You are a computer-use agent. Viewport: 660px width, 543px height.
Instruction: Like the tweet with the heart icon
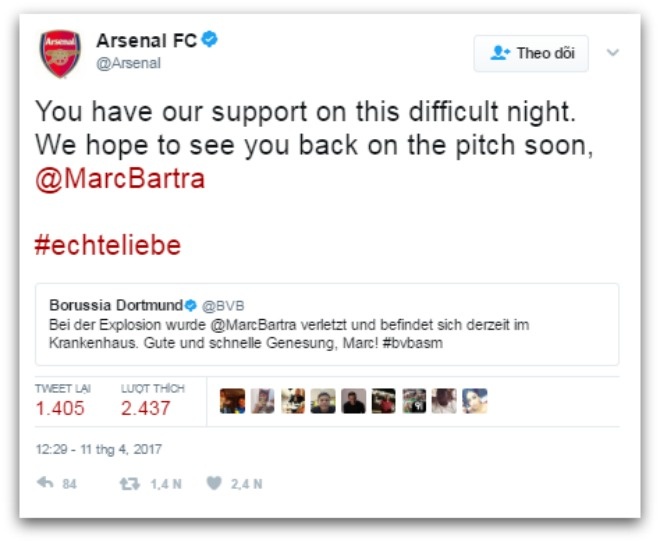[214, 484]
